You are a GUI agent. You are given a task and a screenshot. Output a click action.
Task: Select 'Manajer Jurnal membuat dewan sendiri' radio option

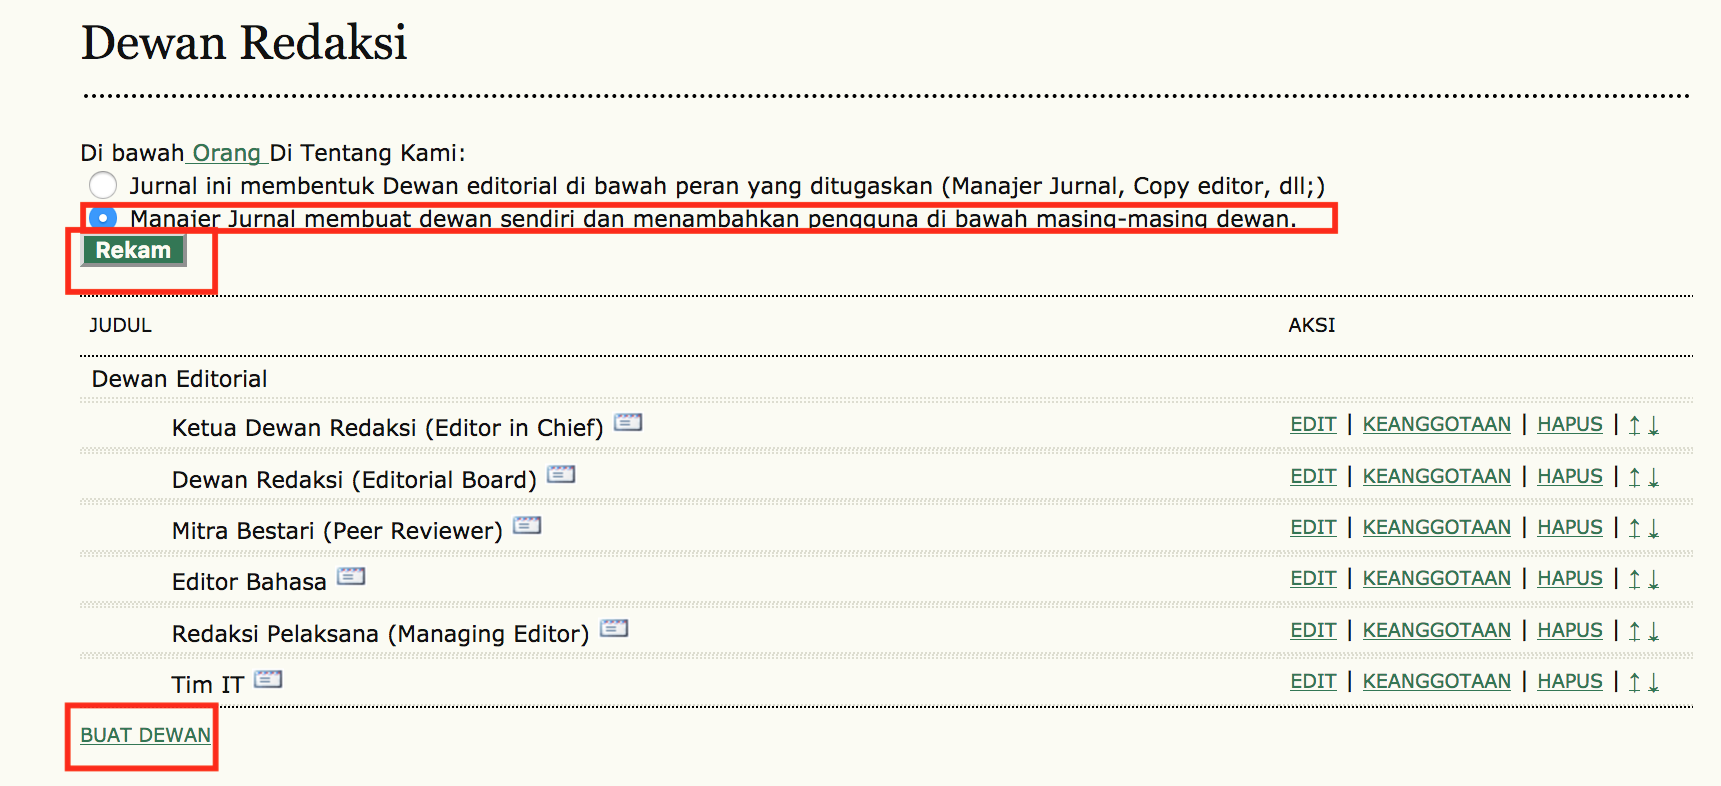pyautogui.click(x=103, y=217)
